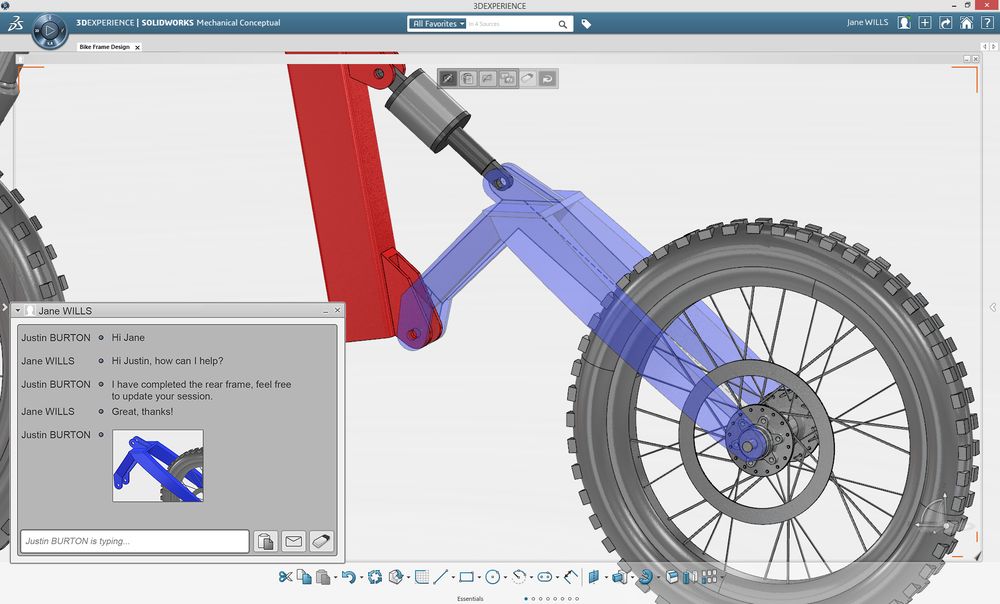Click the Undo arrow in bottom toolbar

[347, 577]
